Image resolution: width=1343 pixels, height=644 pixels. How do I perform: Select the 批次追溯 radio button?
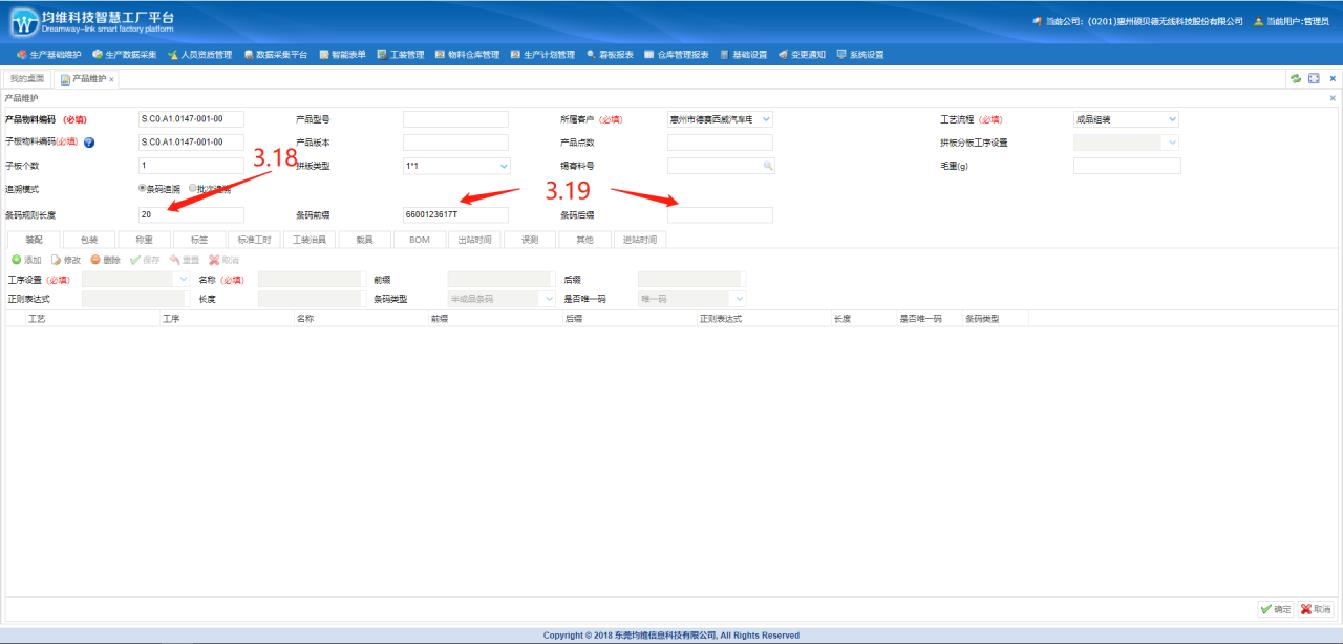[x=193, y=188]
